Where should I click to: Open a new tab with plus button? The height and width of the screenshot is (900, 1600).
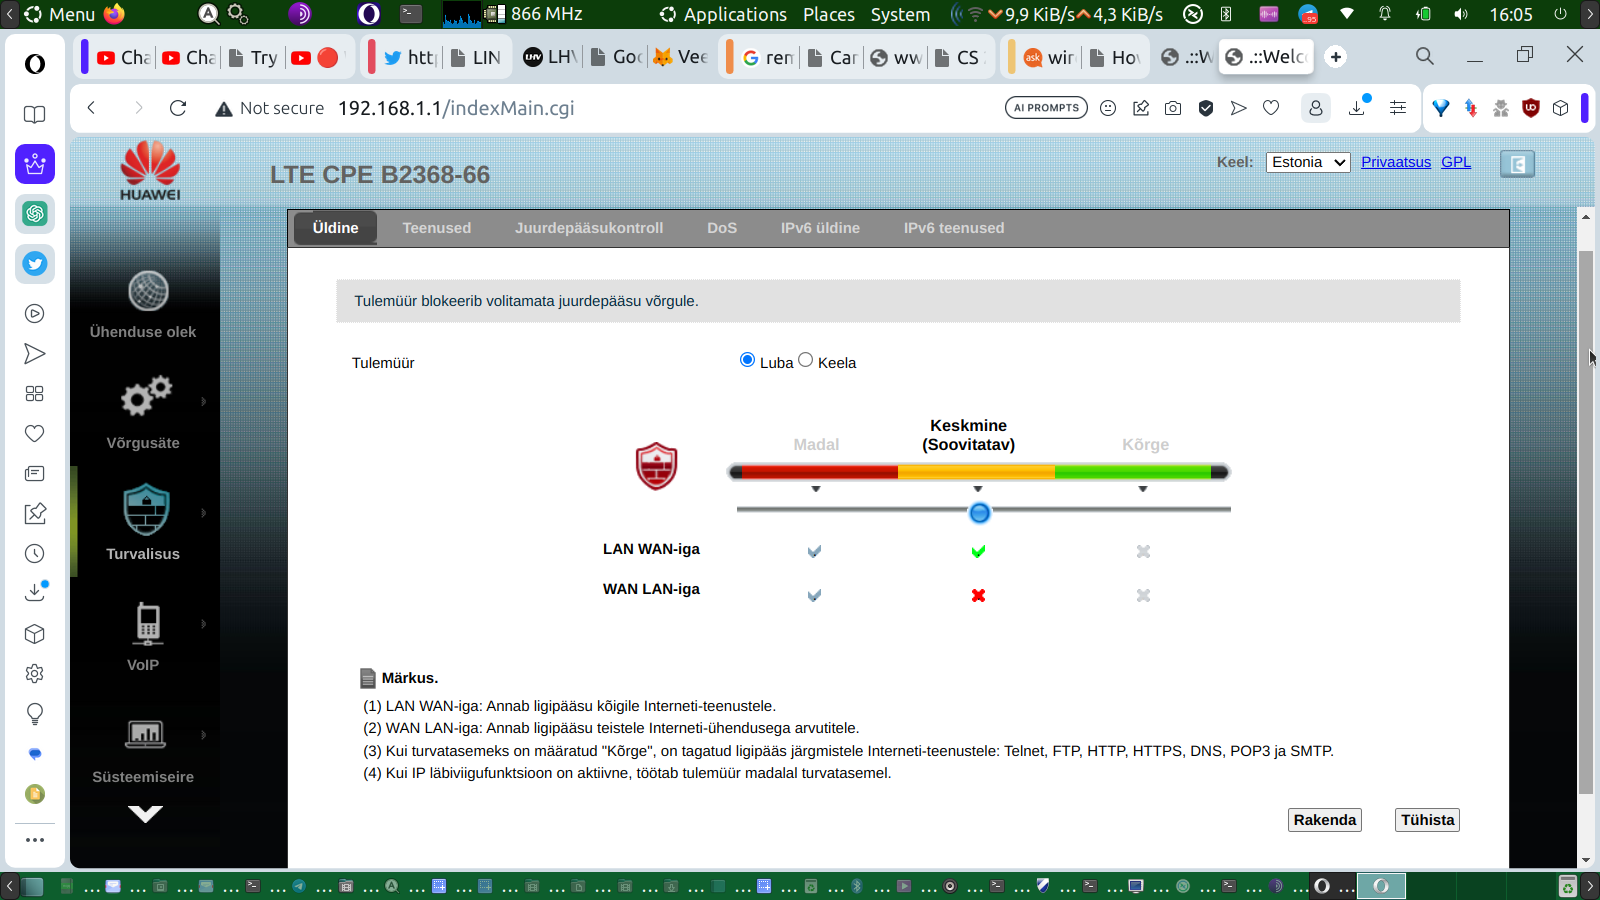1336,57
